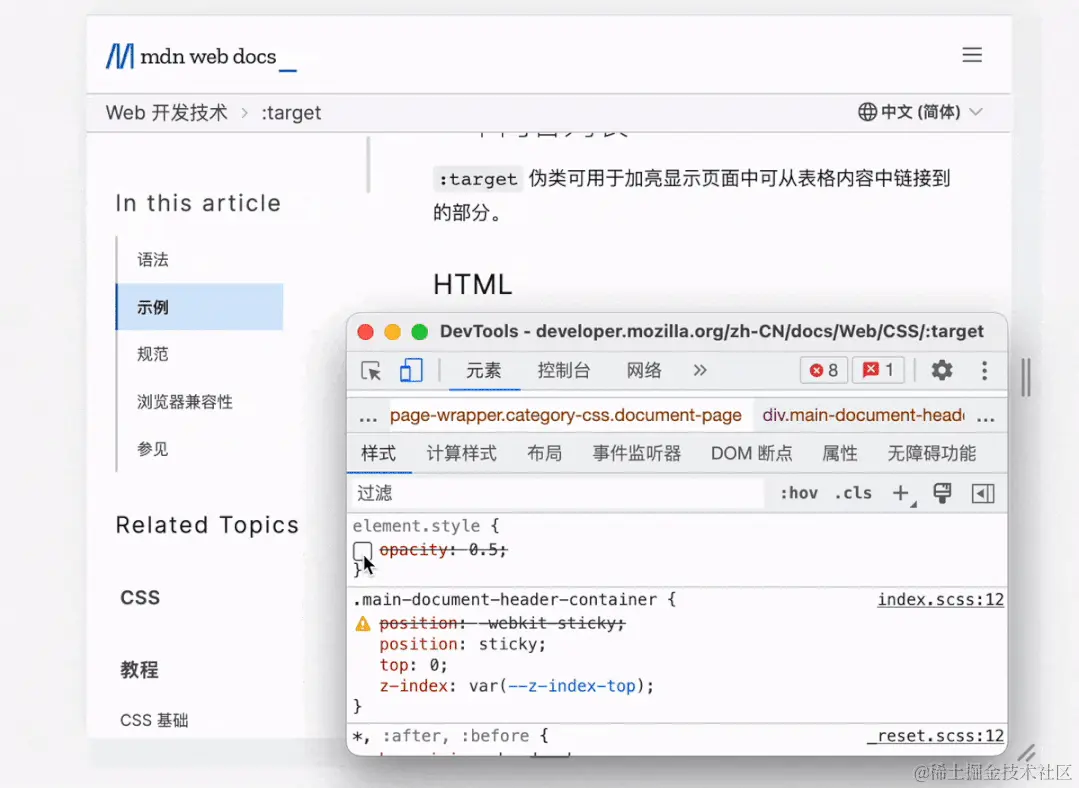1079x788 pixels.
Task: Show more DevTools tabs chevron
Action: [700, 370]
